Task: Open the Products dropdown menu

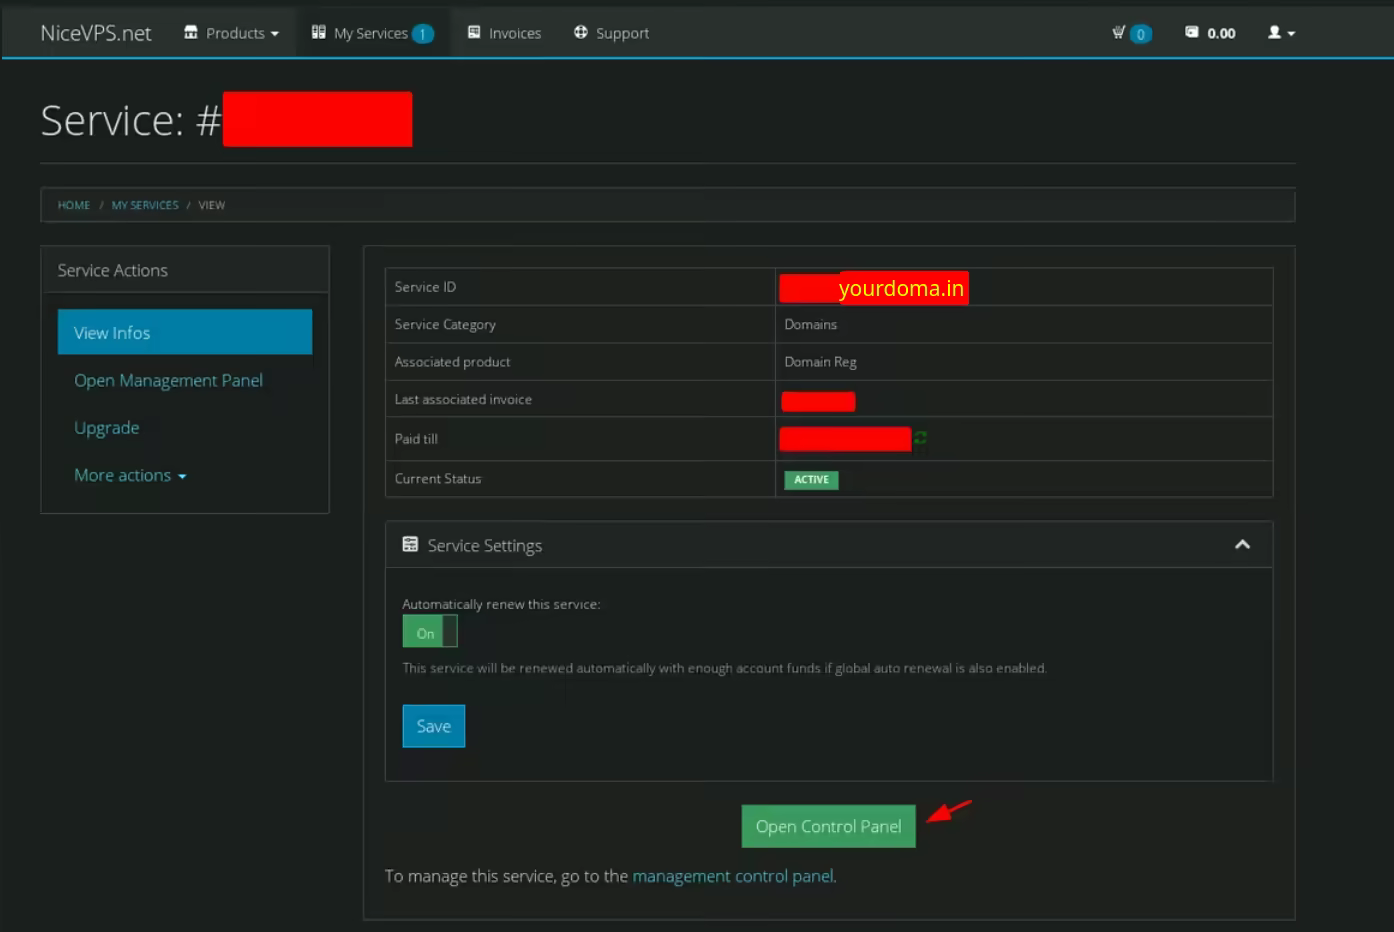Action: click(231, 33)
